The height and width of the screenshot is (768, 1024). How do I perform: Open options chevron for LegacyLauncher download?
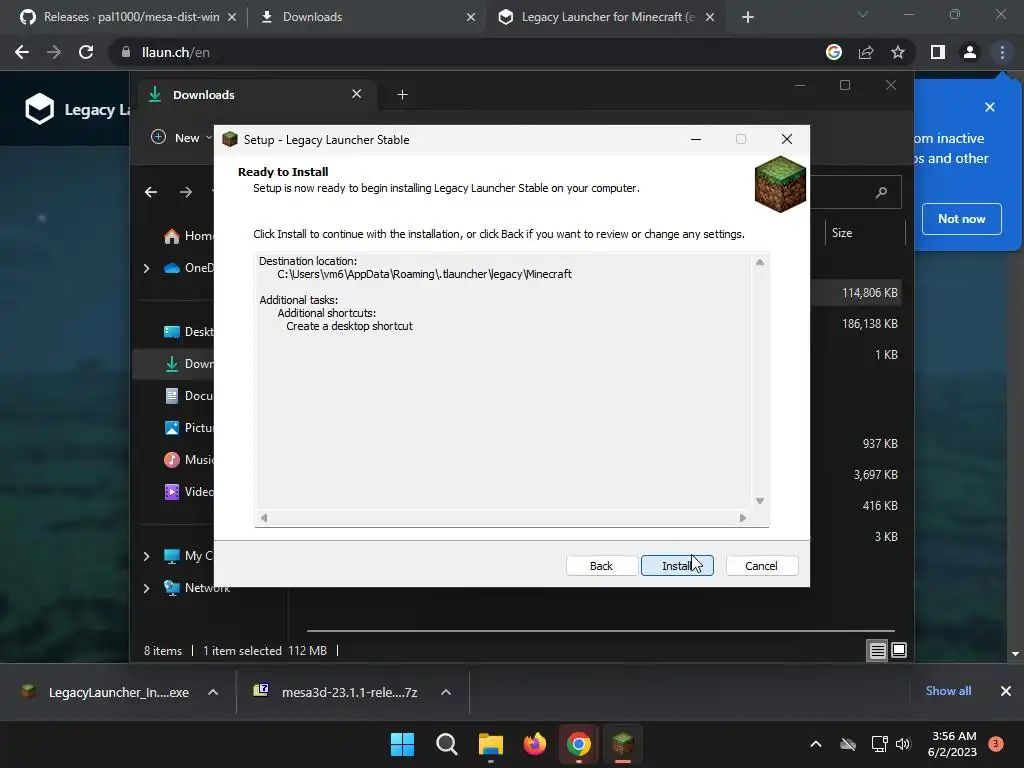click(213, 692)
